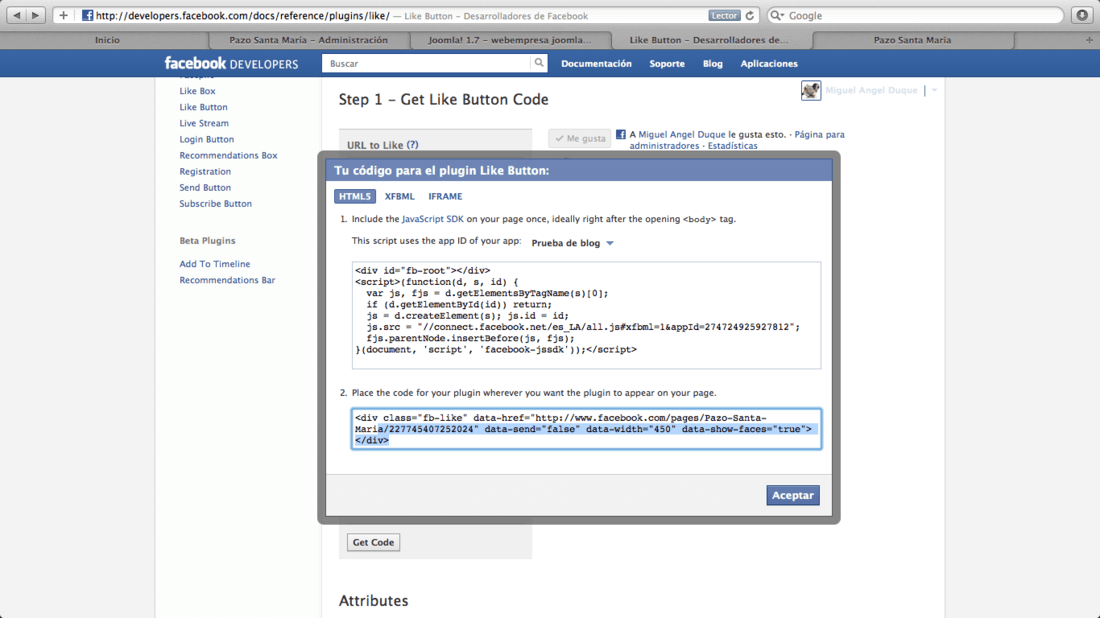Click the URL to Like help (?) link
This screenshot has height=618, width=1100.
(x=412, y=145)
